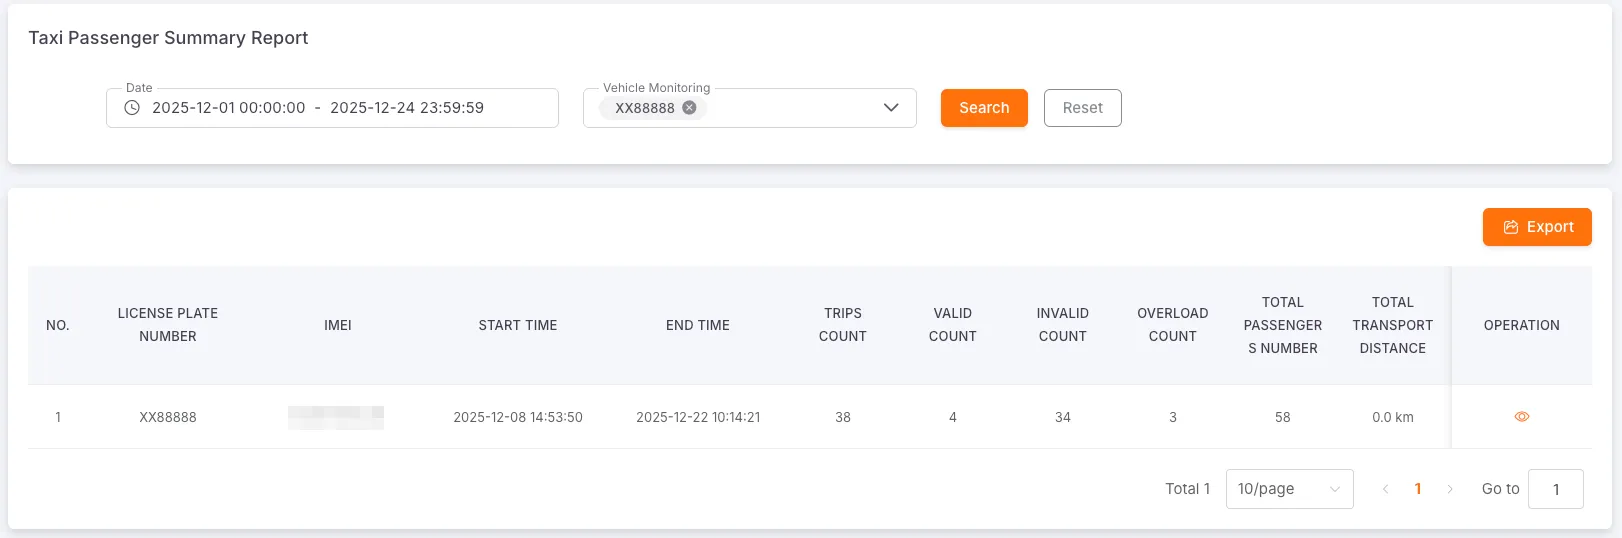Click the Total Transport Distance header
The image size is (1622, 538).
point(1392,325)
